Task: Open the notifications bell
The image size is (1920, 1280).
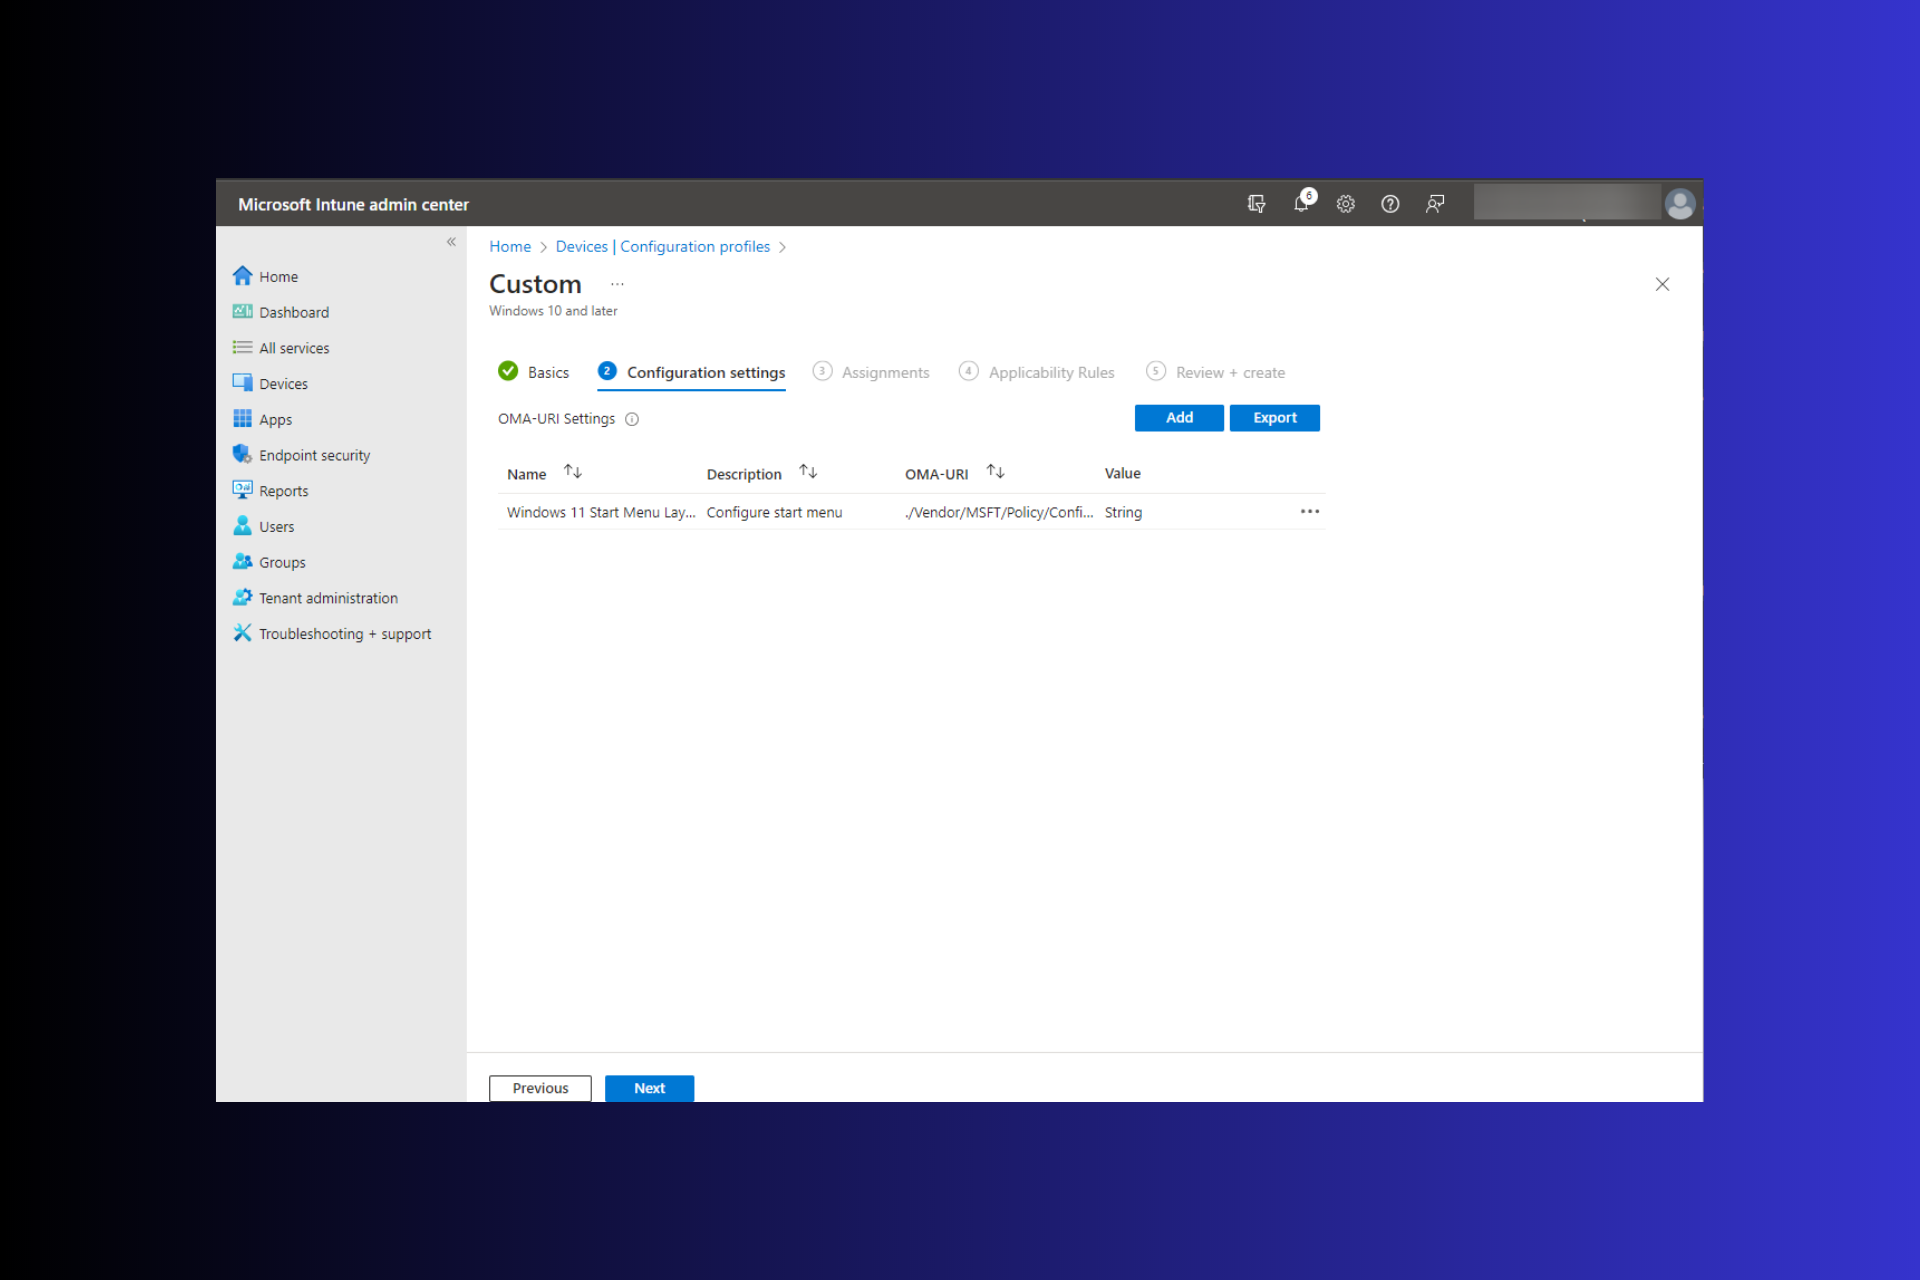Action: coord(1301,203)
